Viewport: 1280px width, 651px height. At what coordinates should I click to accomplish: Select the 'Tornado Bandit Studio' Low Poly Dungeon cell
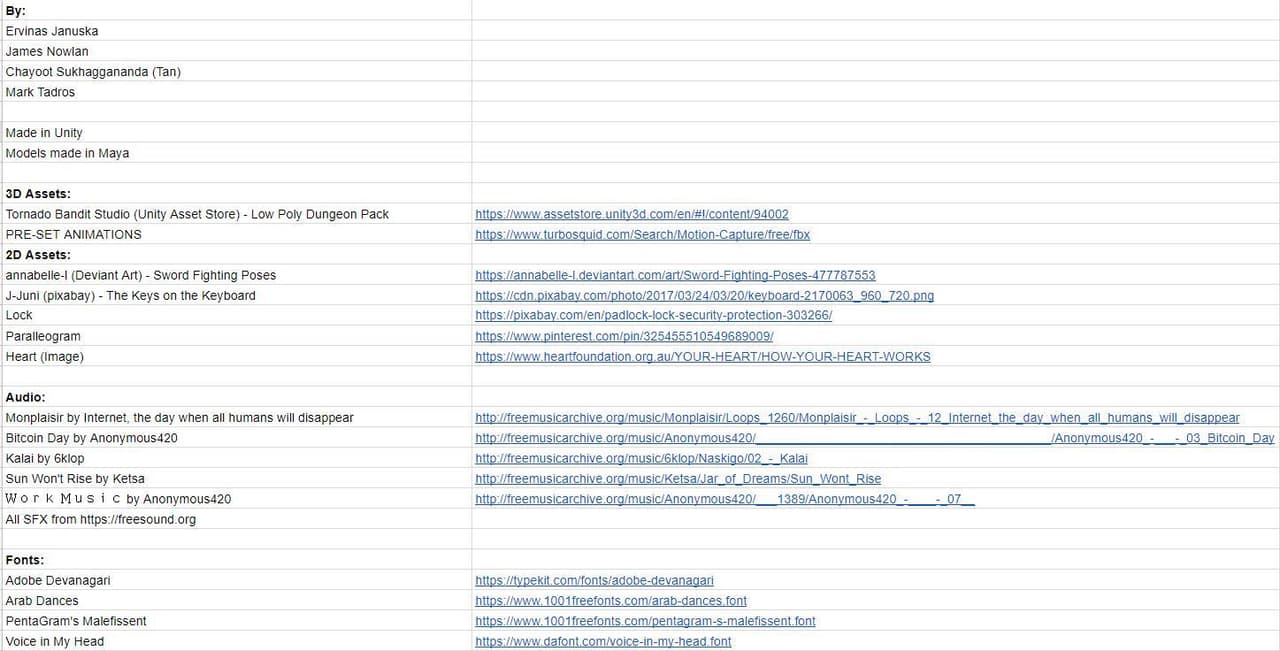click(236, 214)
